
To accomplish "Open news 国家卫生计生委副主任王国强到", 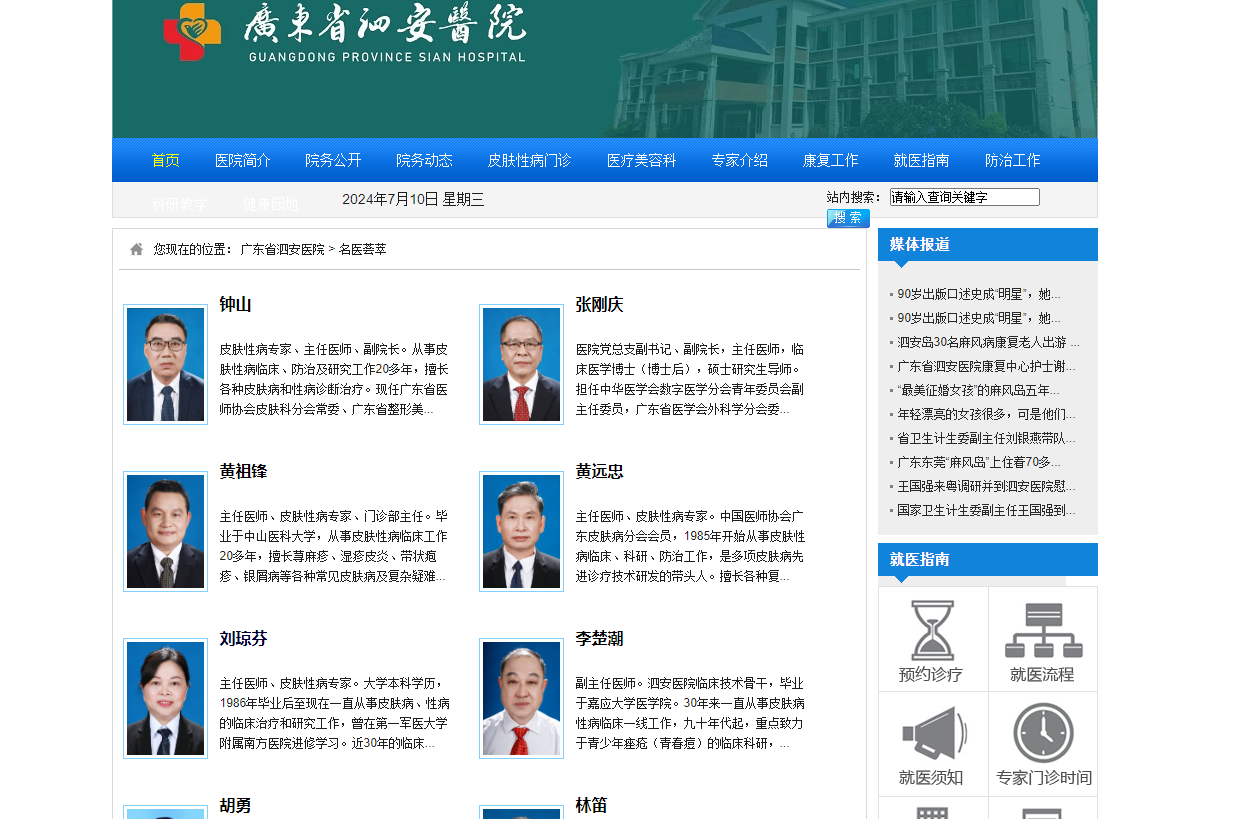I will 986,510.
